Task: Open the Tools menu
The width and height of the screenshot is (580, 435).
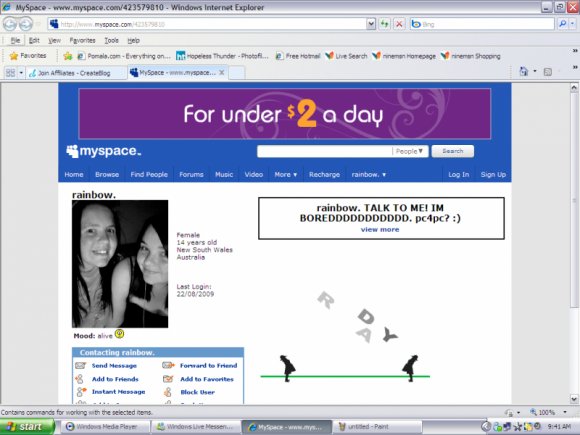Action: [x=111, y=40]
